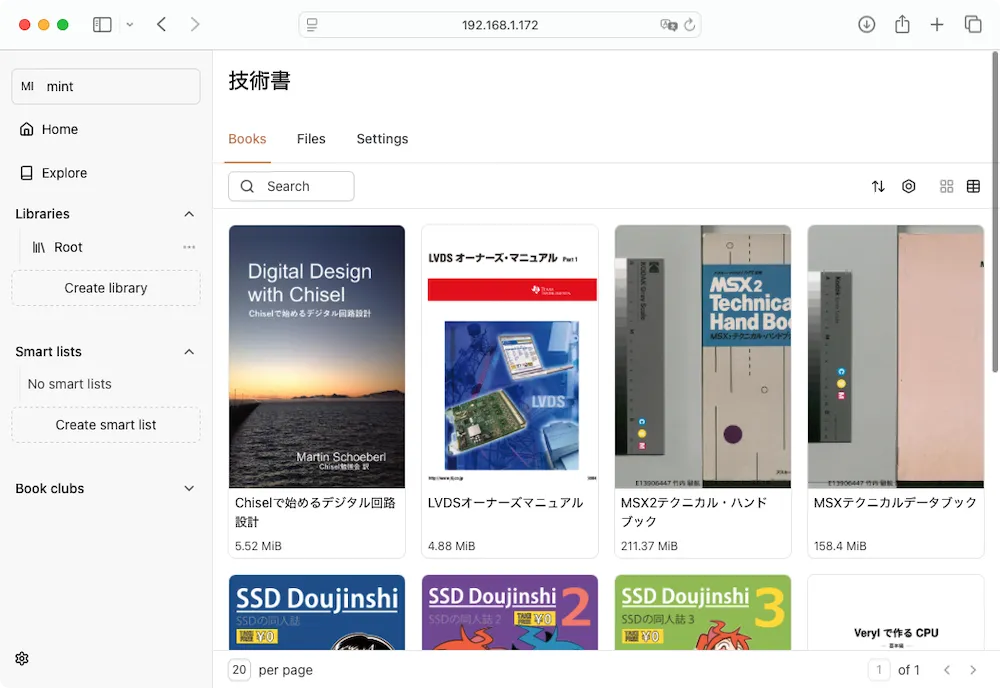
Task: Open the Safari page menu icon
Action: point(312,25)
